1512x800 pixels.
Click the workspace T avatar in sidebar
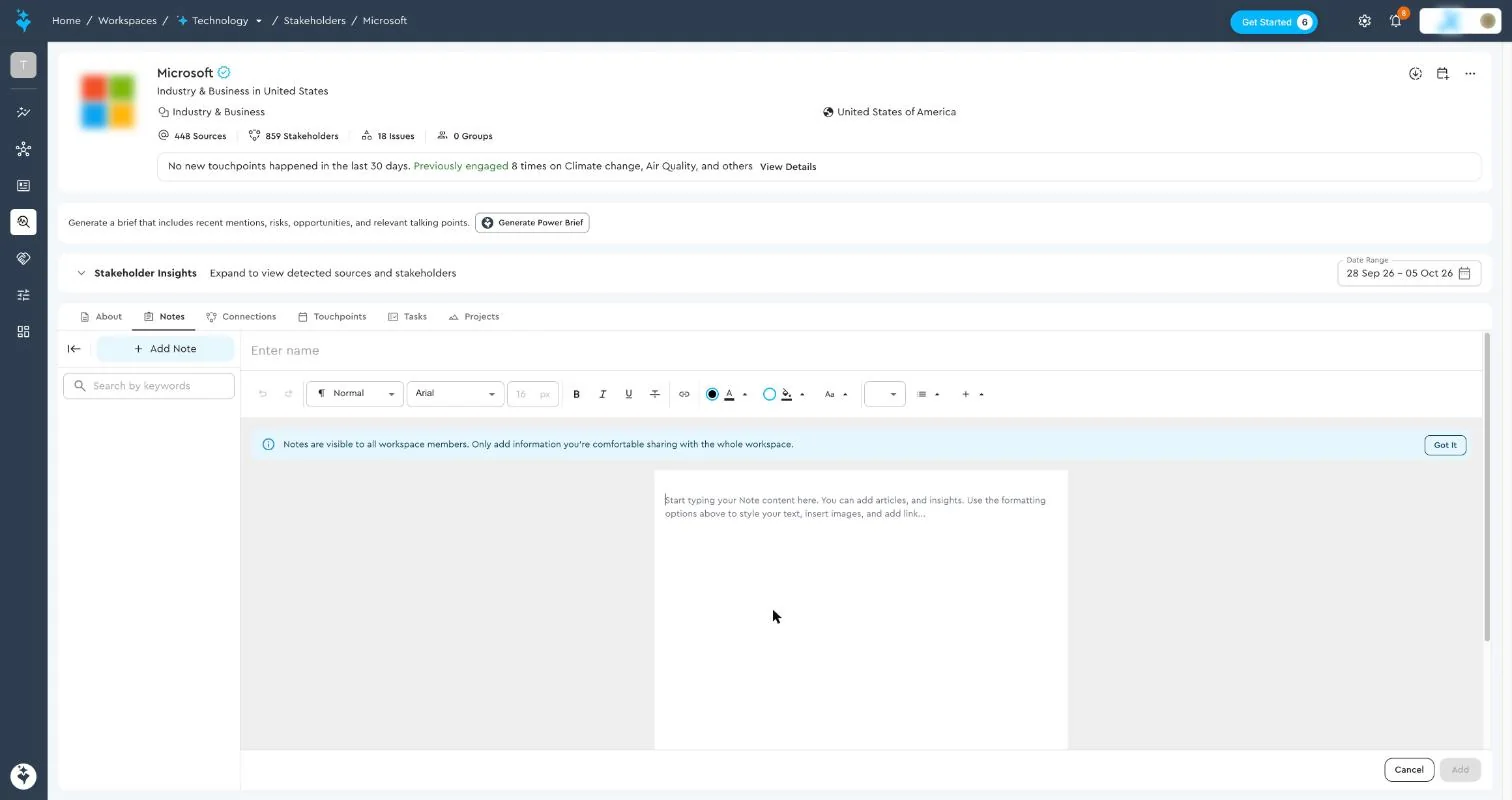pyautogui.click(x=23, y=65)
